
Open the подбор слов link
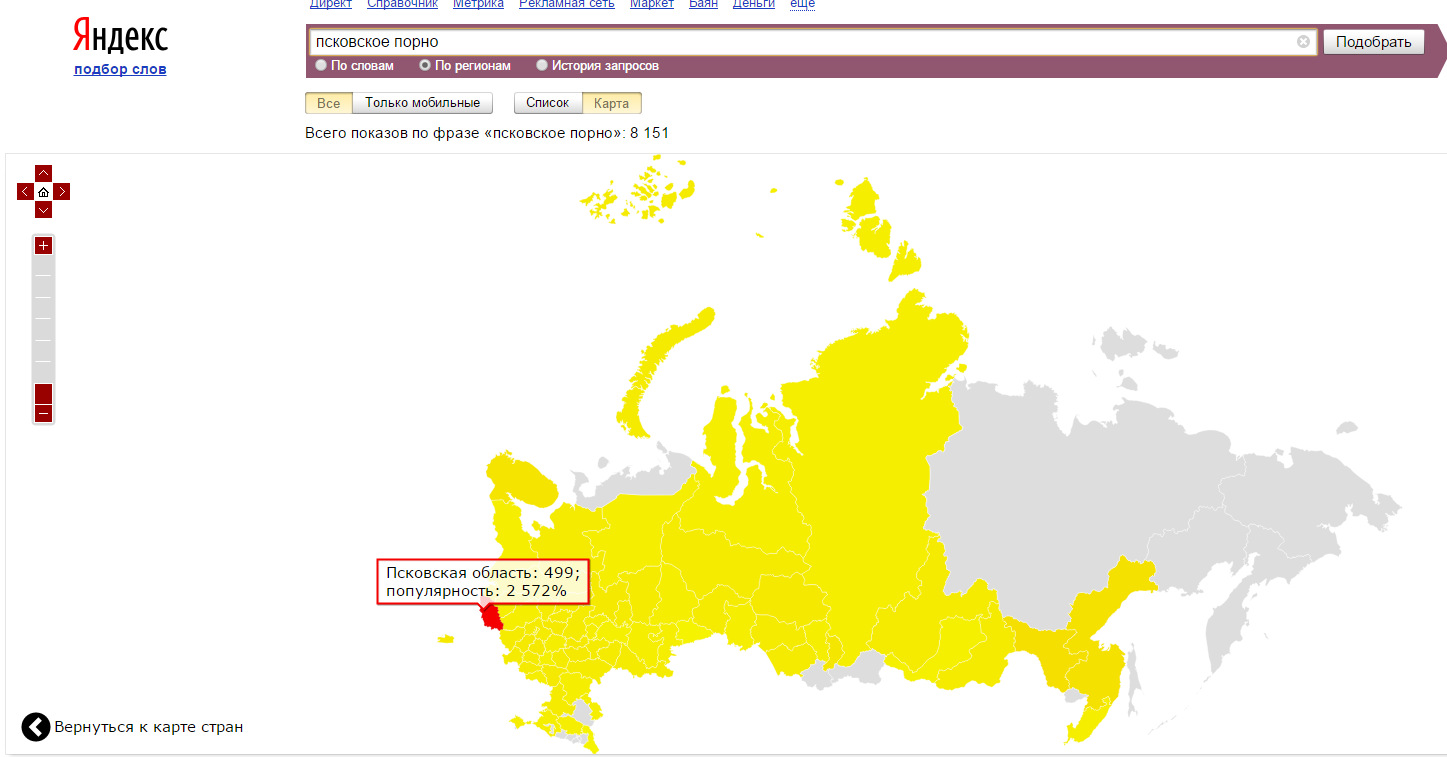coord(120,69)
